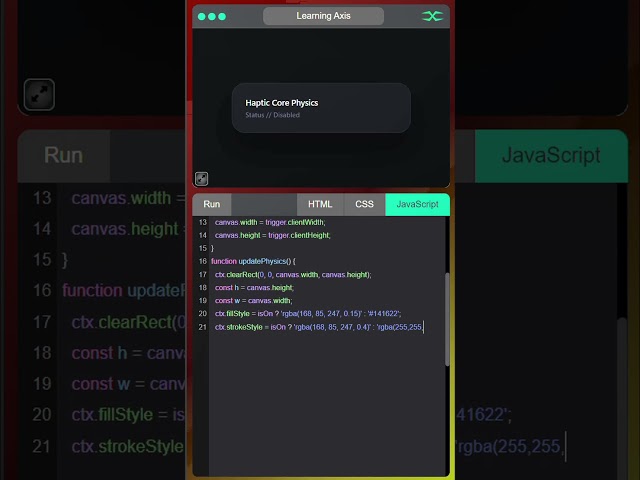Click the fullscreen expand icon in preview
The width and height of the screenshot is (640, 480).
201,179
